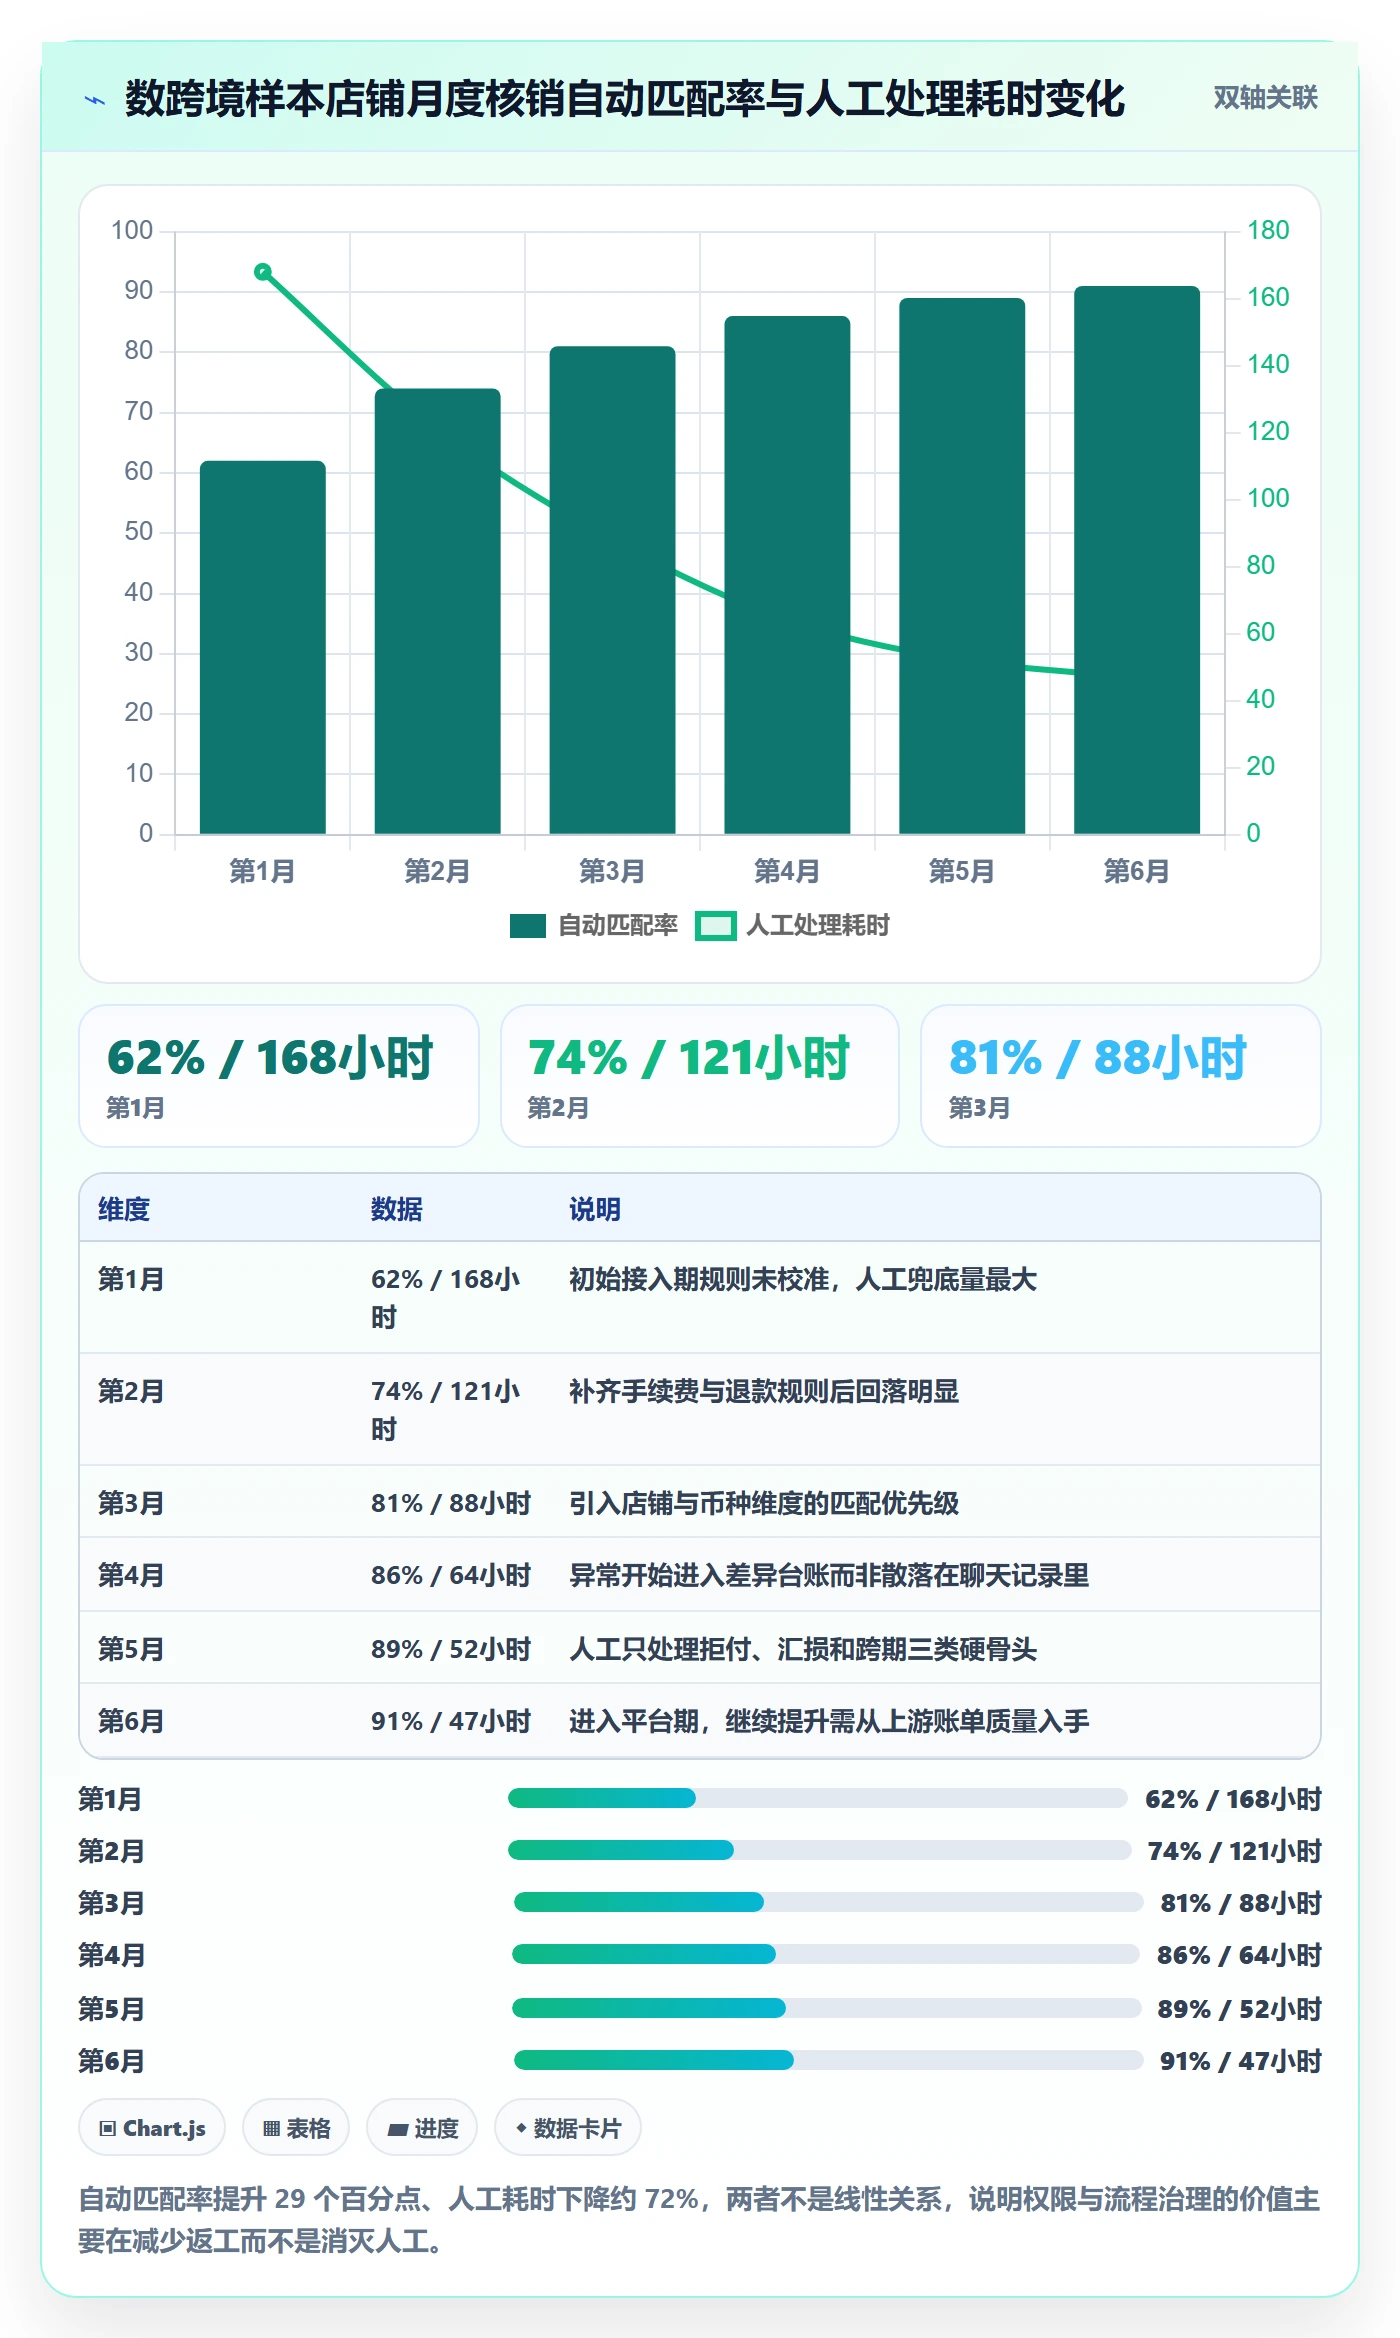
Task: Click the right axis value 180
Action: coord(1268,230)
